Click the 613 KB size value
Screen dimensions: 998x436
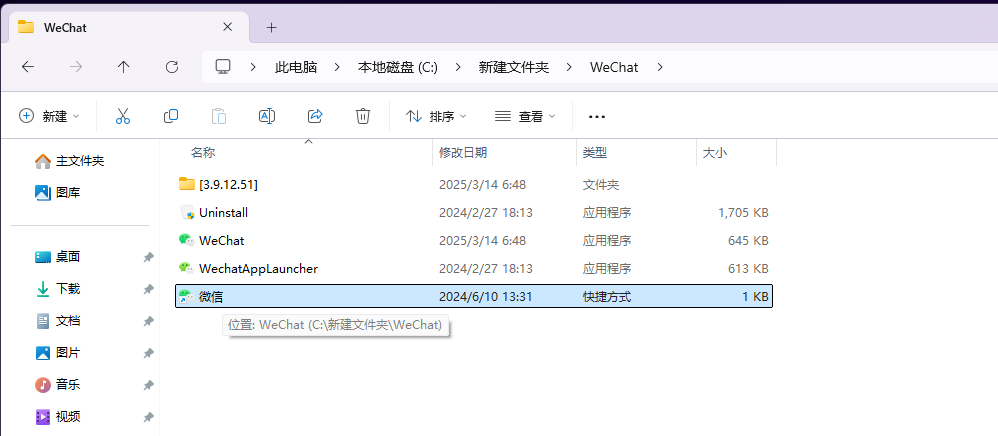[748, 269]
